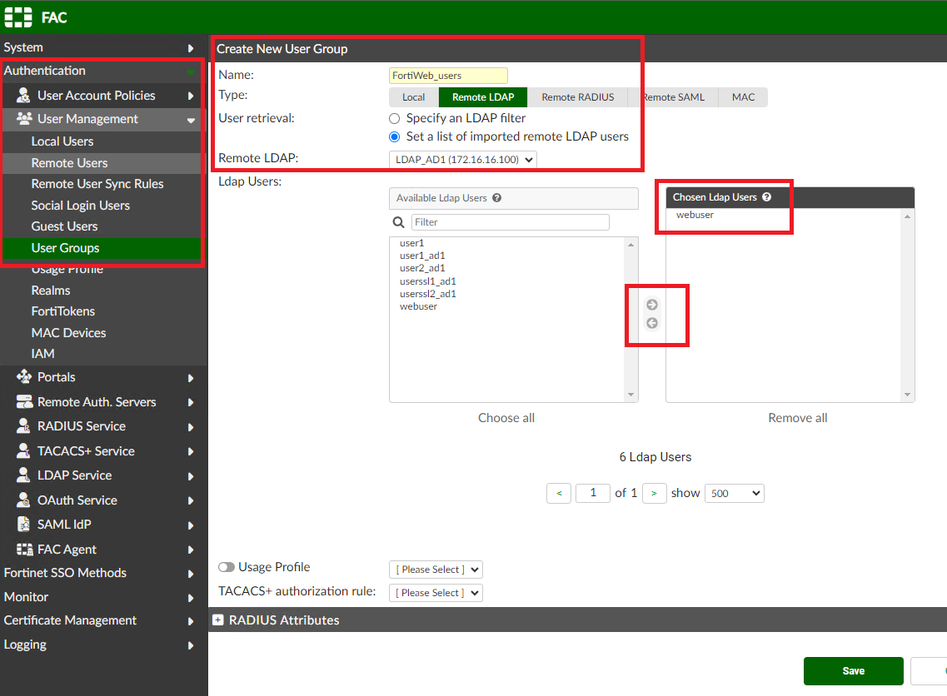947x696 pixels.
Task: Click the Portals icon in sidebar
Action: pyautogui.click(x=24, y=377)
